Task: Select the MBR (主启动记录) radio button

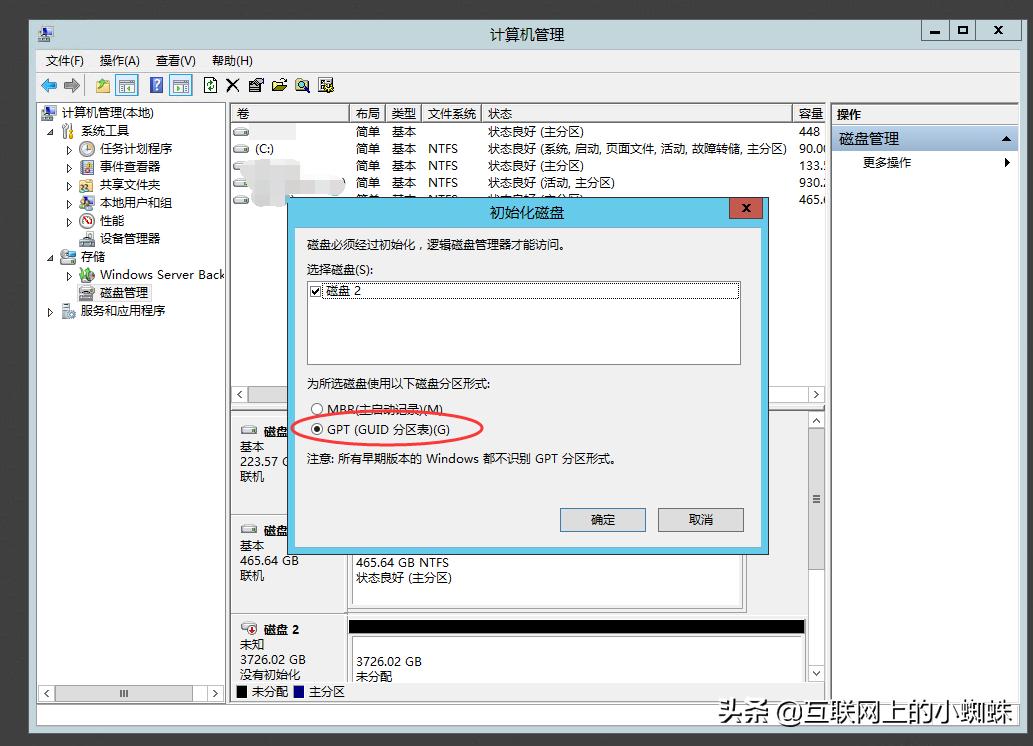Action: point(319,409)
